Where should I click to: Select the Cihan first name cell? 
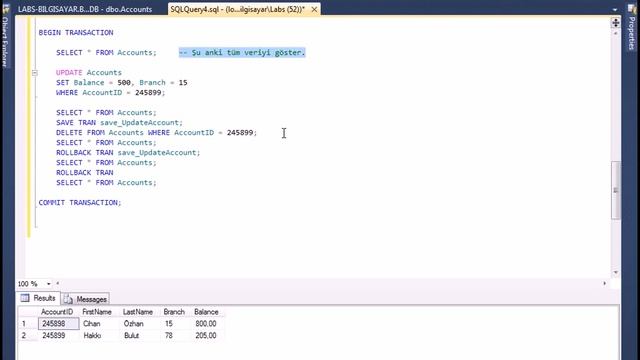tap(100, 324)
